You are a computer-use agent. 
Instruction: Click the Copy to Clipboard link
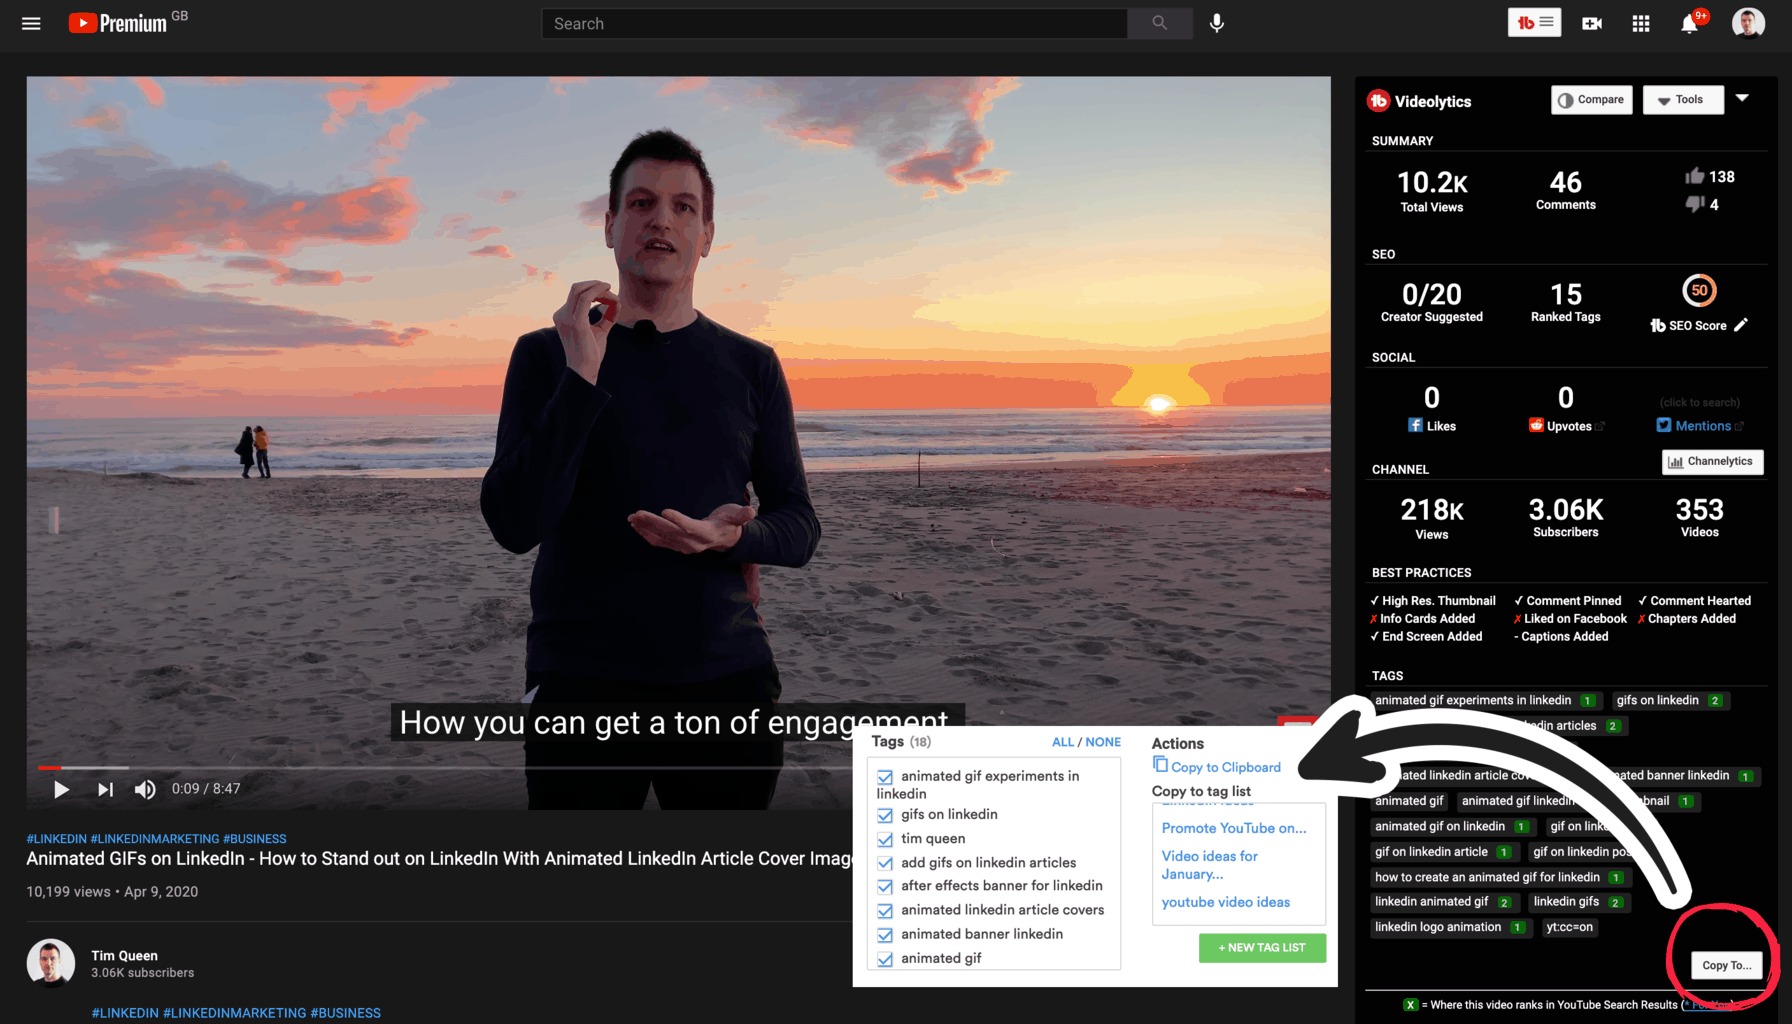1226,767
